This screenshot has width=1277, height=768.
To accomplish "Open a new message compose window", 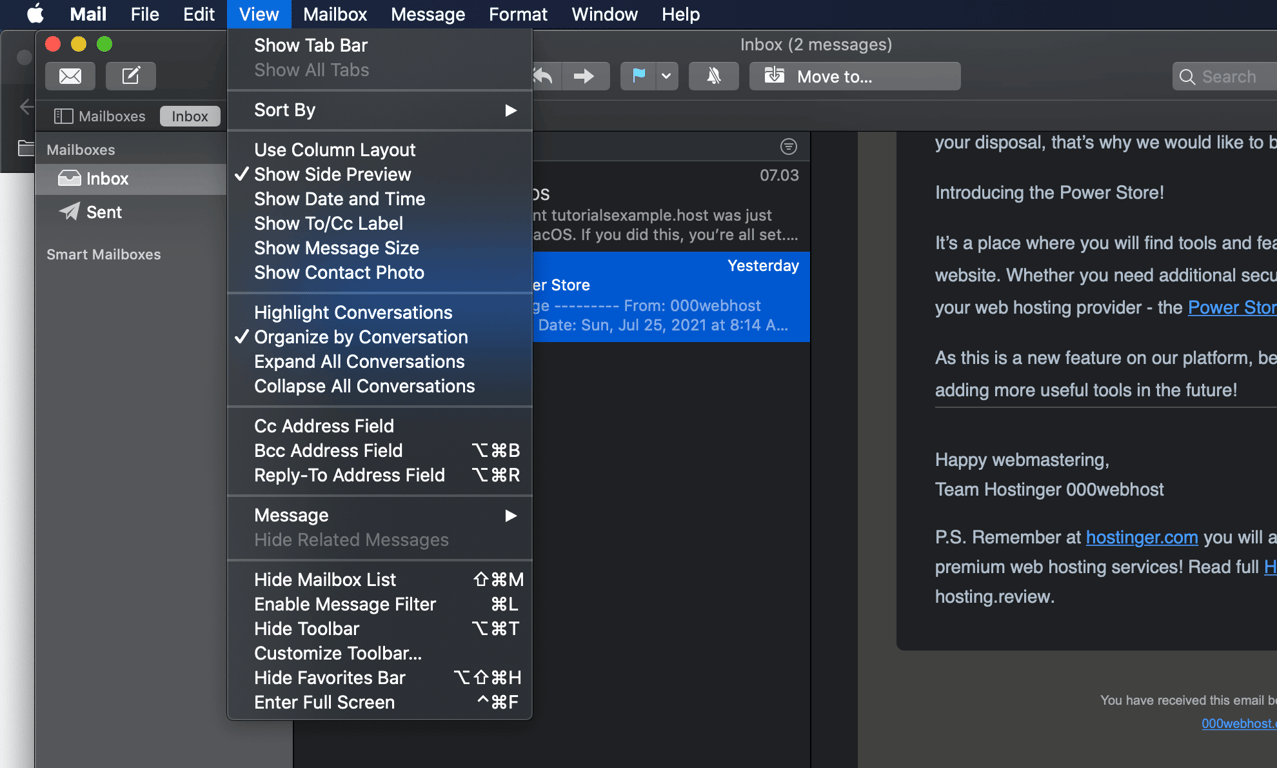I will pyautogui.click(x=131, y=76).
